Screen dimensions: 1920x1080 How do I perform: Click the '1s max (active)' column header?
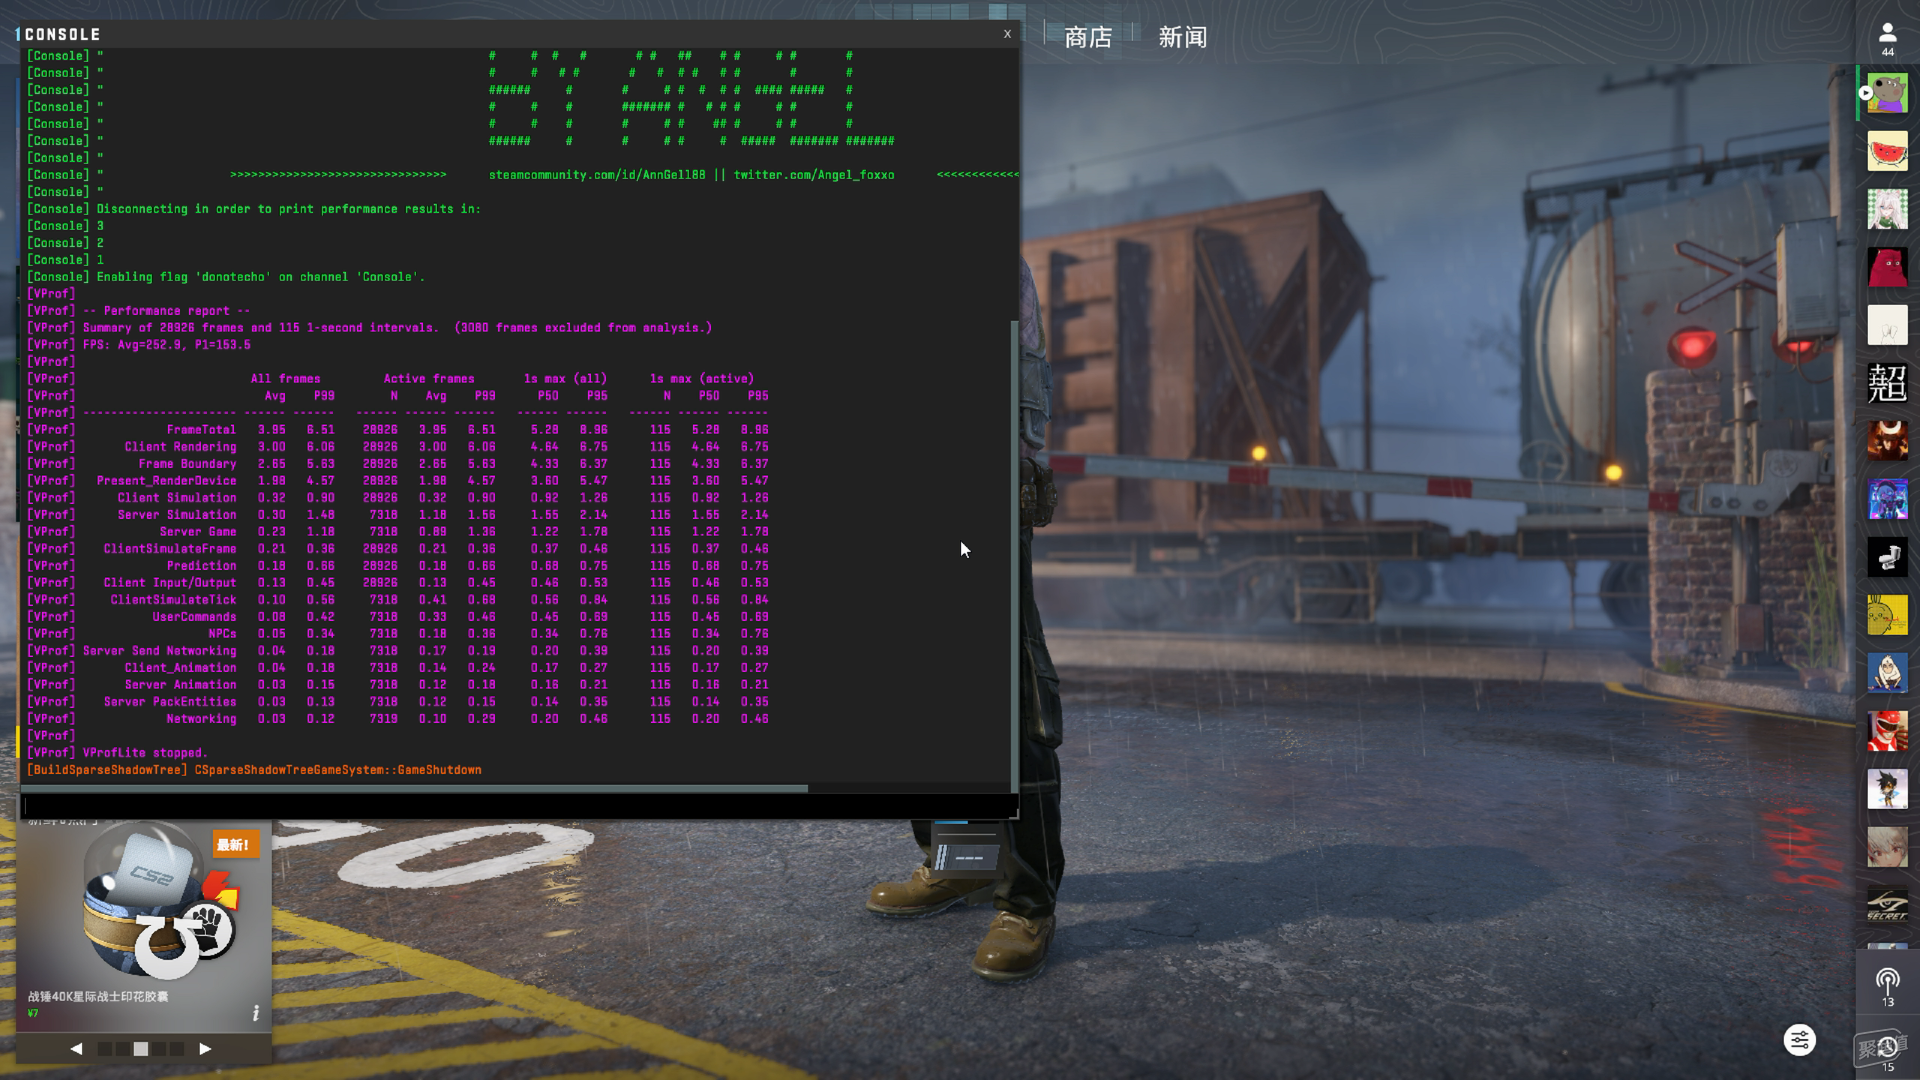(x=702, y=379)
